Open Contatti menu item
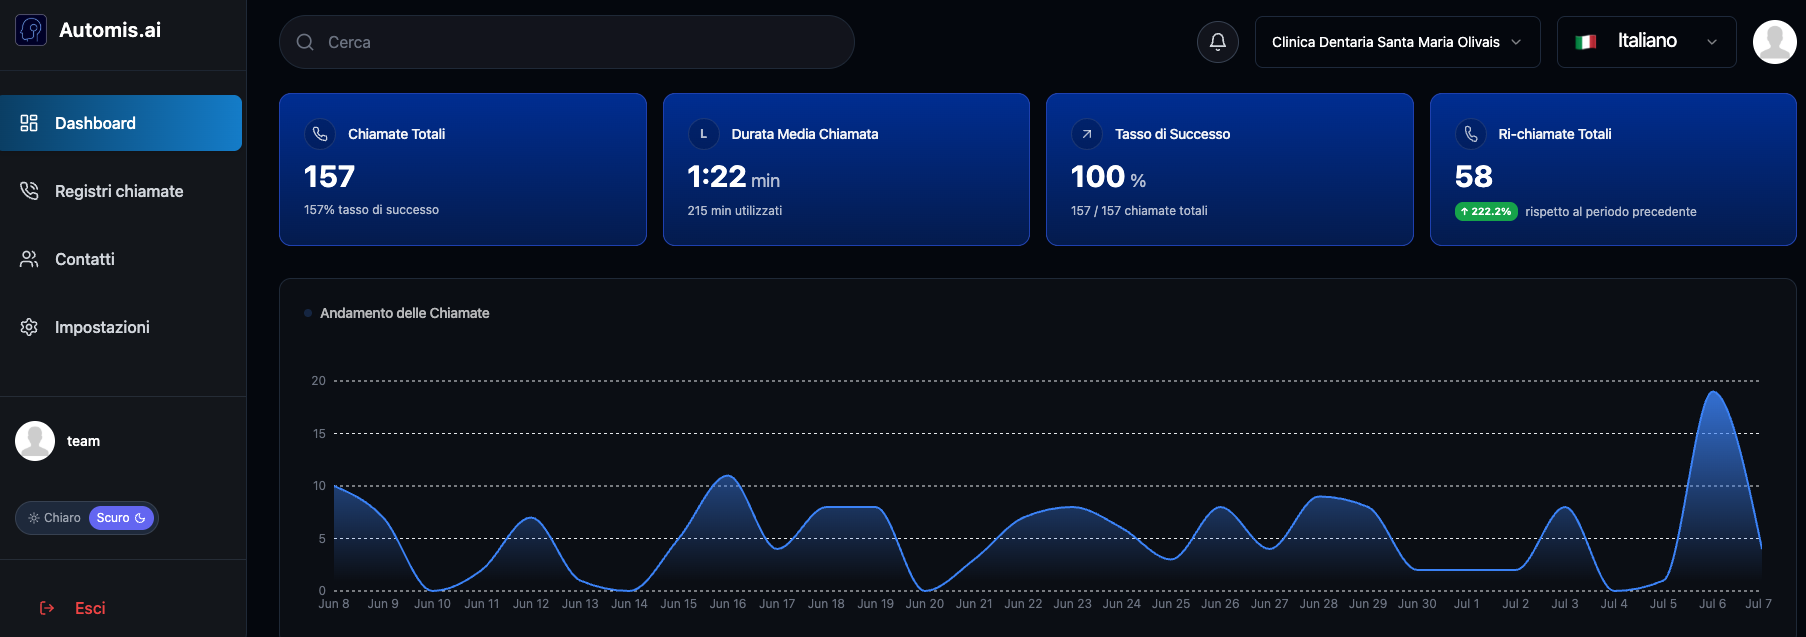1806x637 pixels. click(121, 259)
